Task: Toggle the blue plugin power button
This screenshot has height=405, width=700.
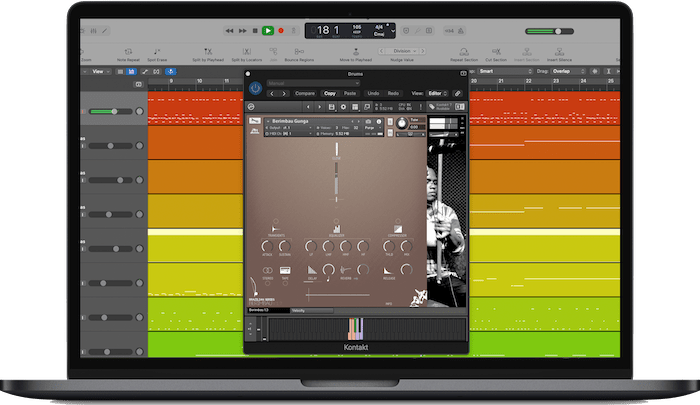Action: click(256, 88)
